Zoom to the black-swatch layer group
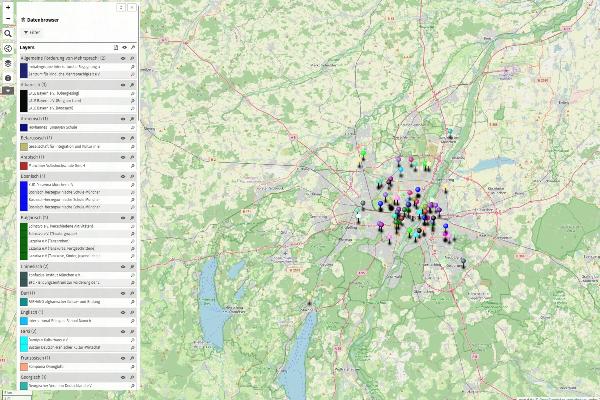This screenshot has width=600, height=400. tap(132, 85)
